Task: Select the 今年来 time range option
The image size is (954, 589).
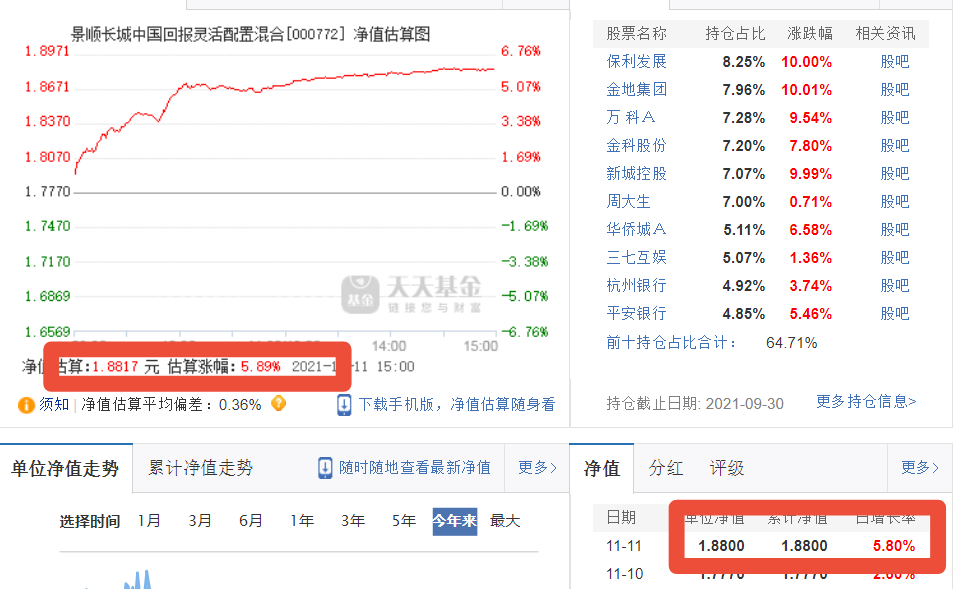Action: point(454,521)
